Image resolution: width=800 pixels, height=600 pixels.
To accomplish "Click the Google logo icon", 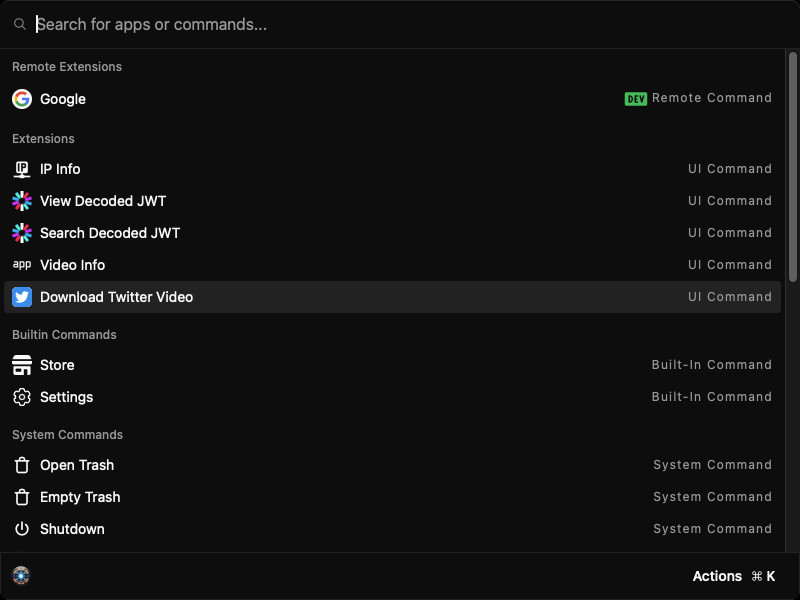I will tap(22, 99).
